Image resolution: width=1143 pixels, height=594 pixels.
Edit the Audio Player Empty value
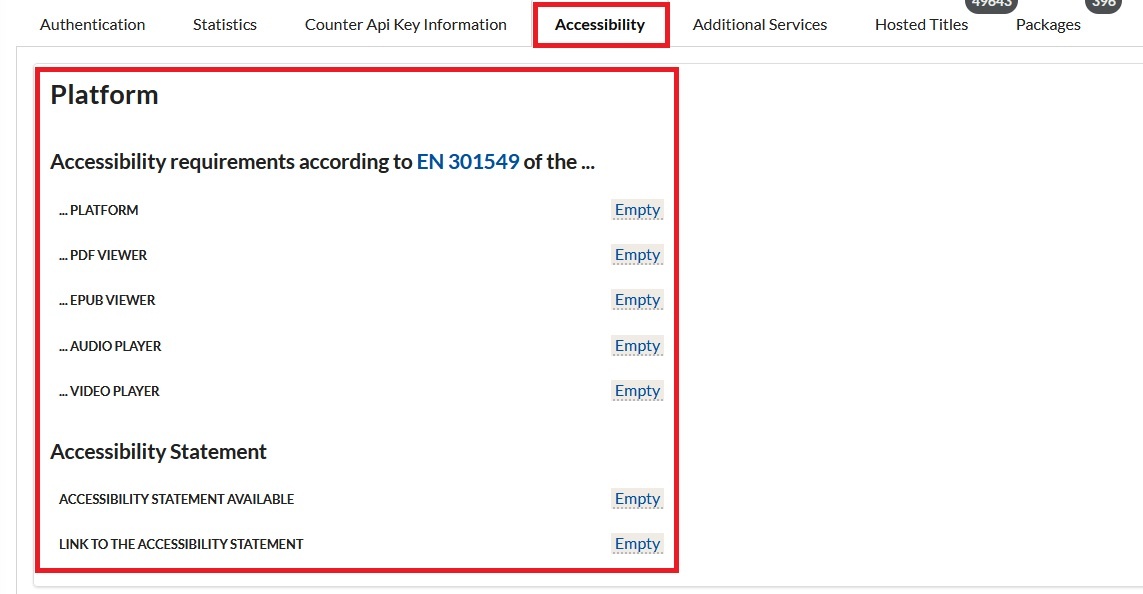pyautogui.click(x=637, y=346)
